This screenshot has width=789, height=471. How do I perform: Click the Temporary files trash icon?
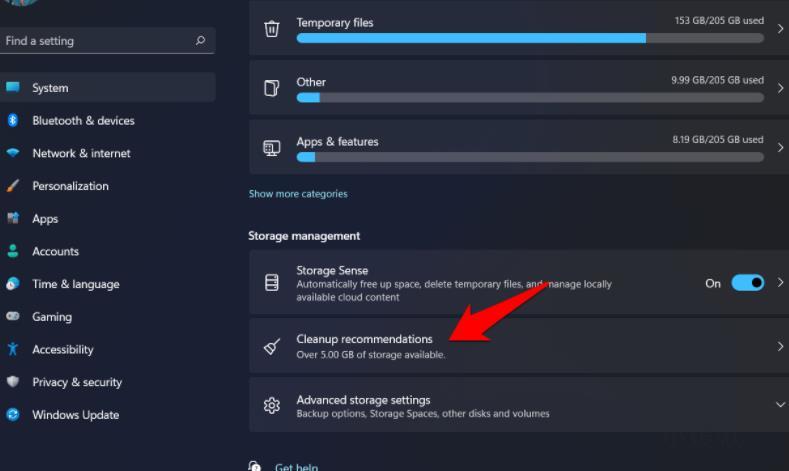271,29
